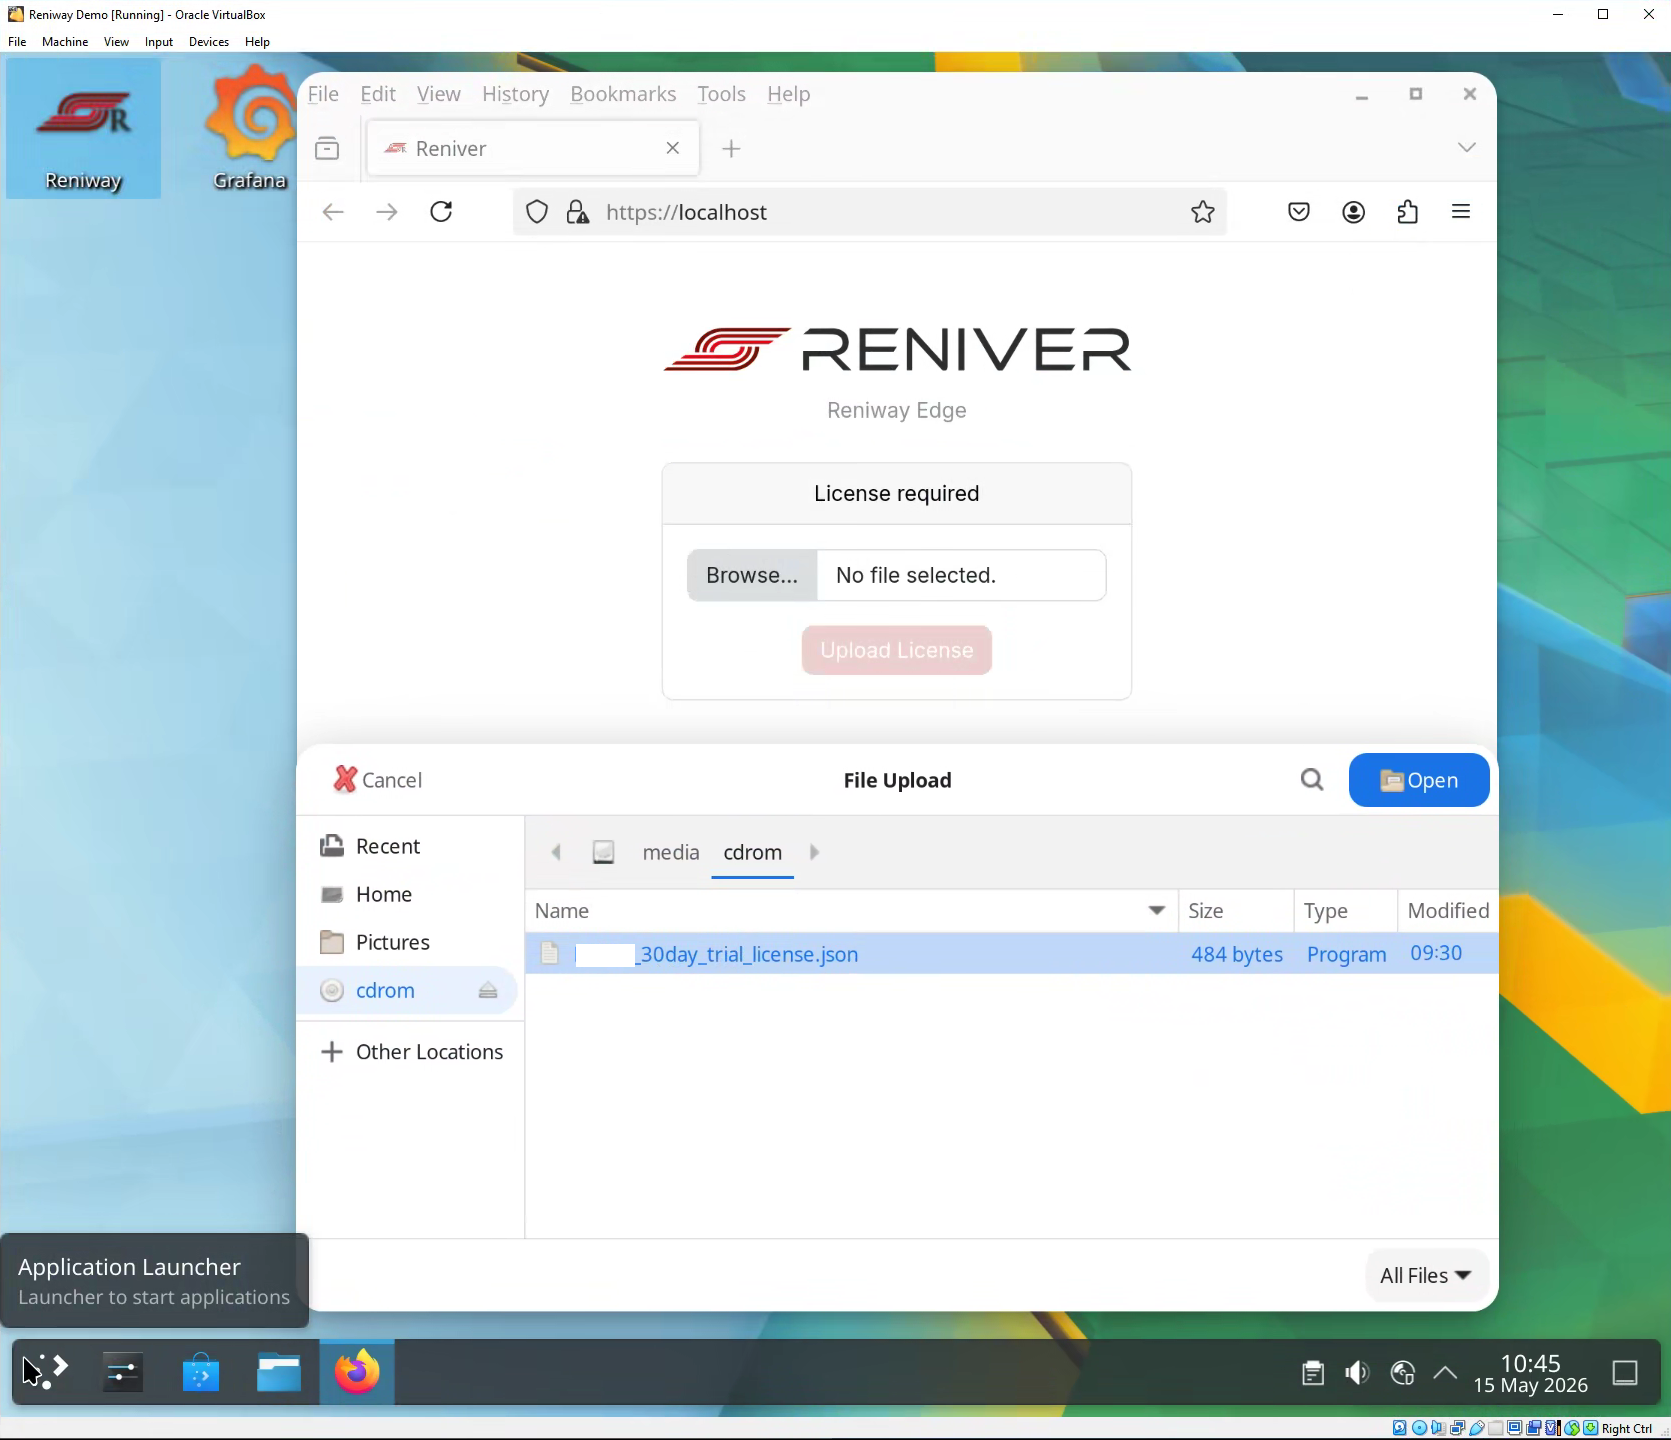The width and height of the screenshot is (1671, 1440).
Task: Open network tray icon
Action: (1402, 1373)
